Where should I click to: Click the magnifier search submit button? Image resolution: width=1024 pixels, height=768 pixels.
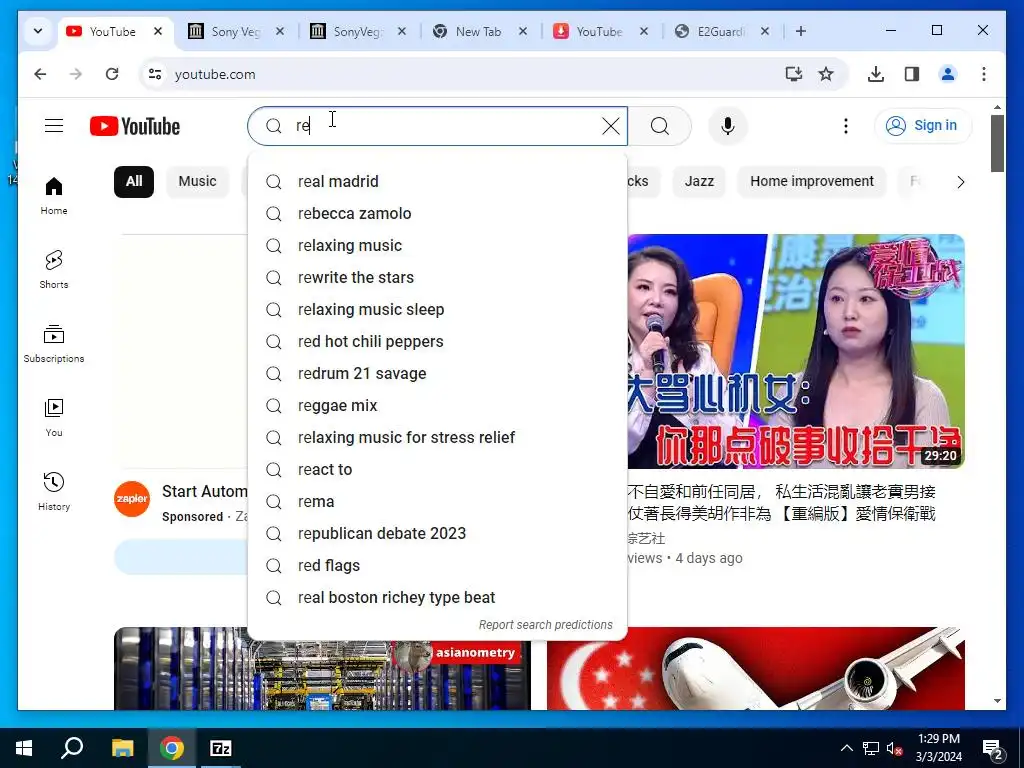click(x=660, y=126)
